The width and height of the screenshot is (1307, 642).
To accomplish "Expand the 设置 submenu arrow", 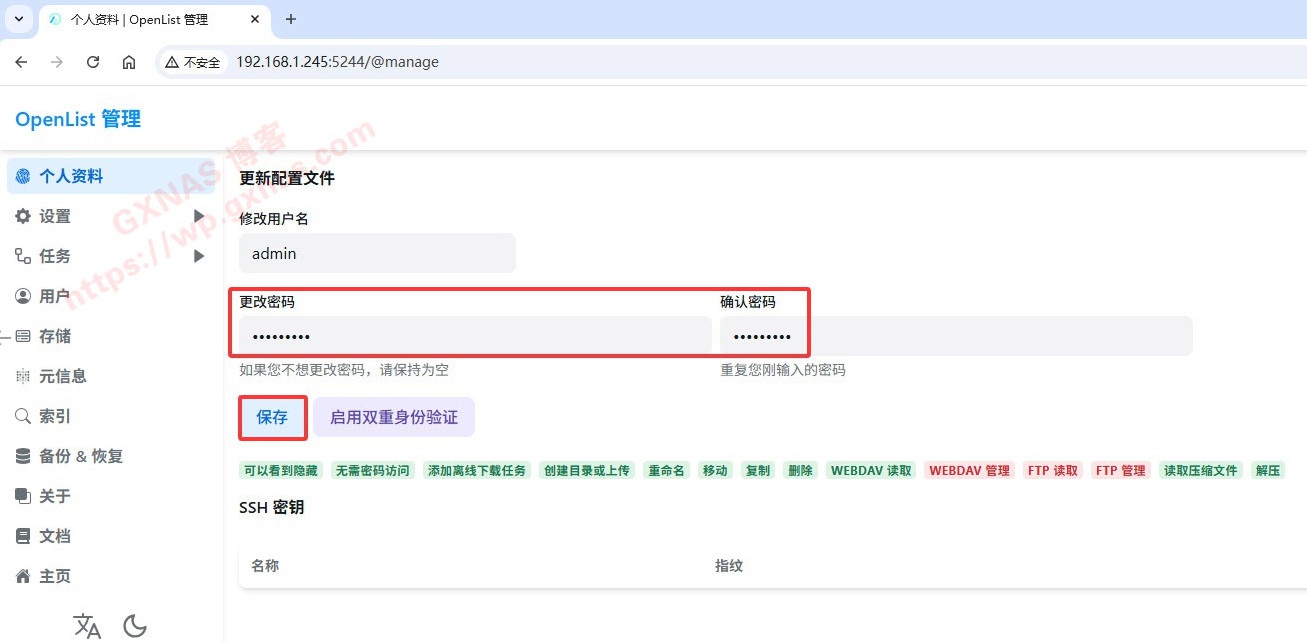I will (x=199, y=216).
